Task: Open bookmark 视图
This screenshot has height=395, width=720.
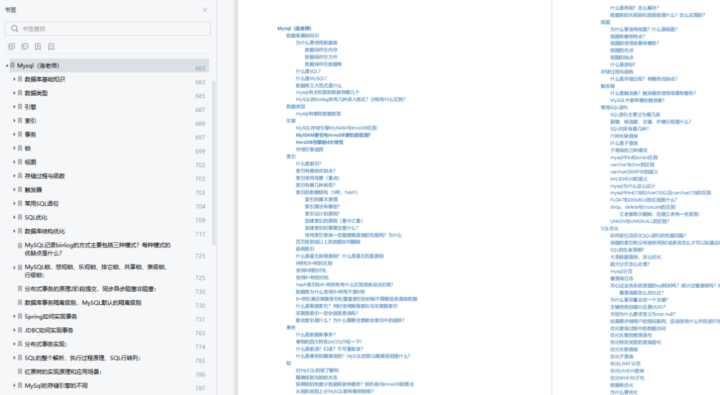Action: pyautogui.click(x=30, y=162)
